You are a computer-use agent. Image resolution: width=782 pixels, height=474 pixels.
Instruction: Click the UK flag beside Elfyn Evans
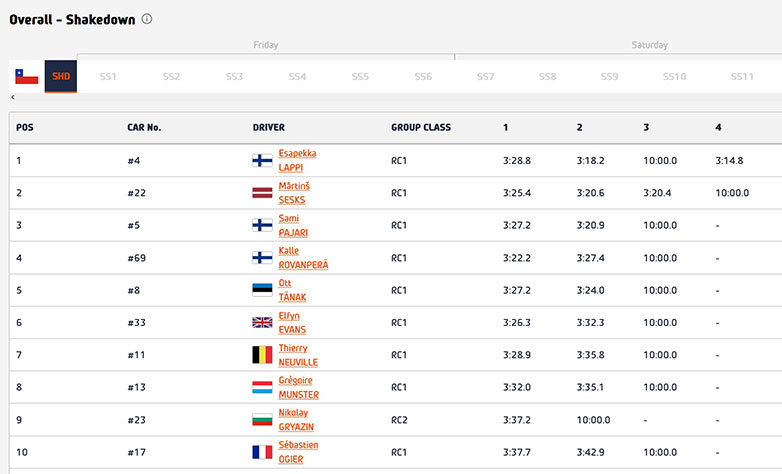pyautogui.click(x=262, y=322)
